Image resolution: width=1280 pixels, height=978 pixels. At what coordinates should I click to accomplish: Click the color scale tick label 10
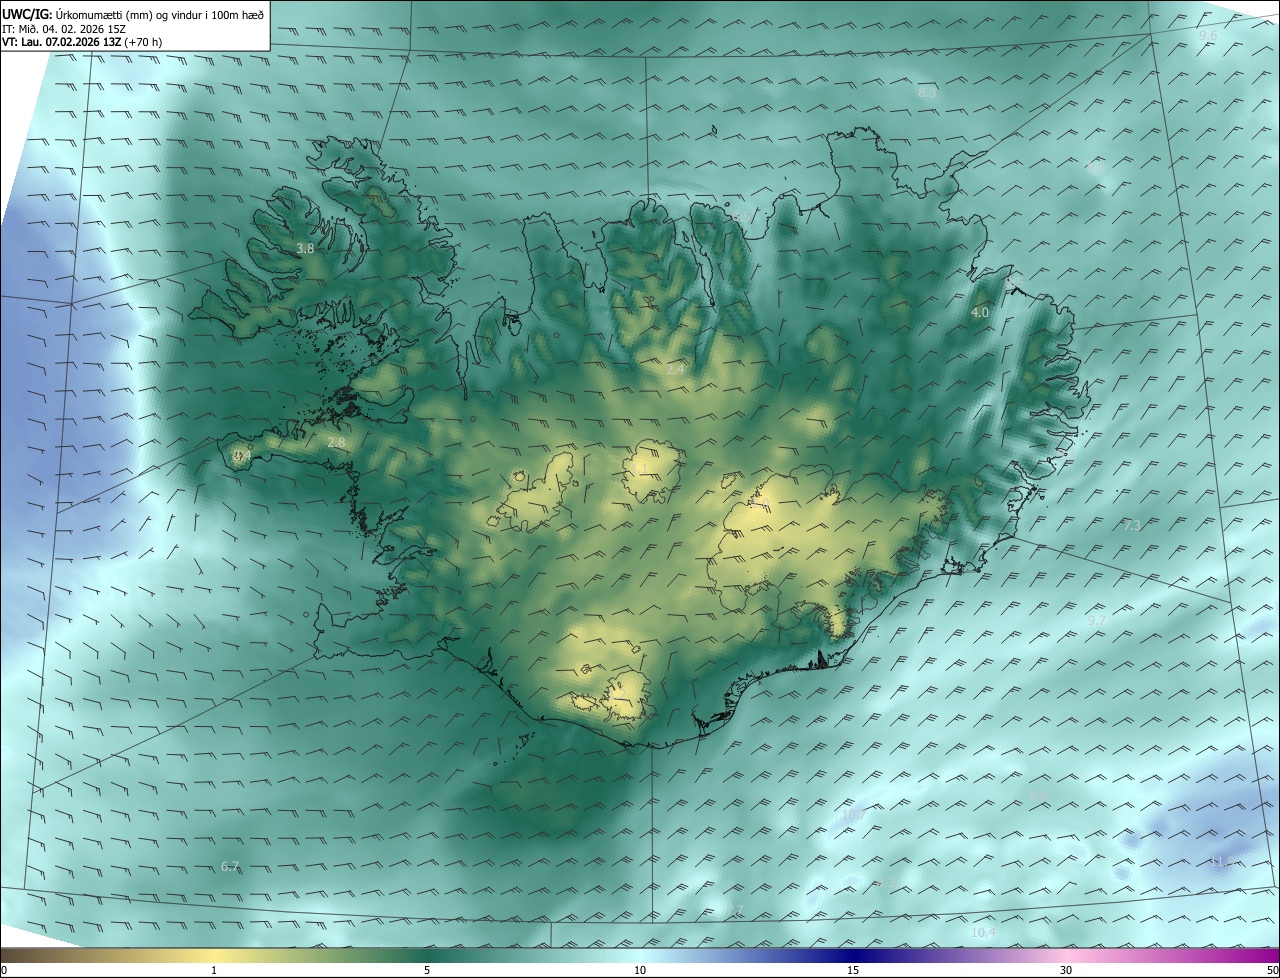pyautogui.click(x=640, y=970)
